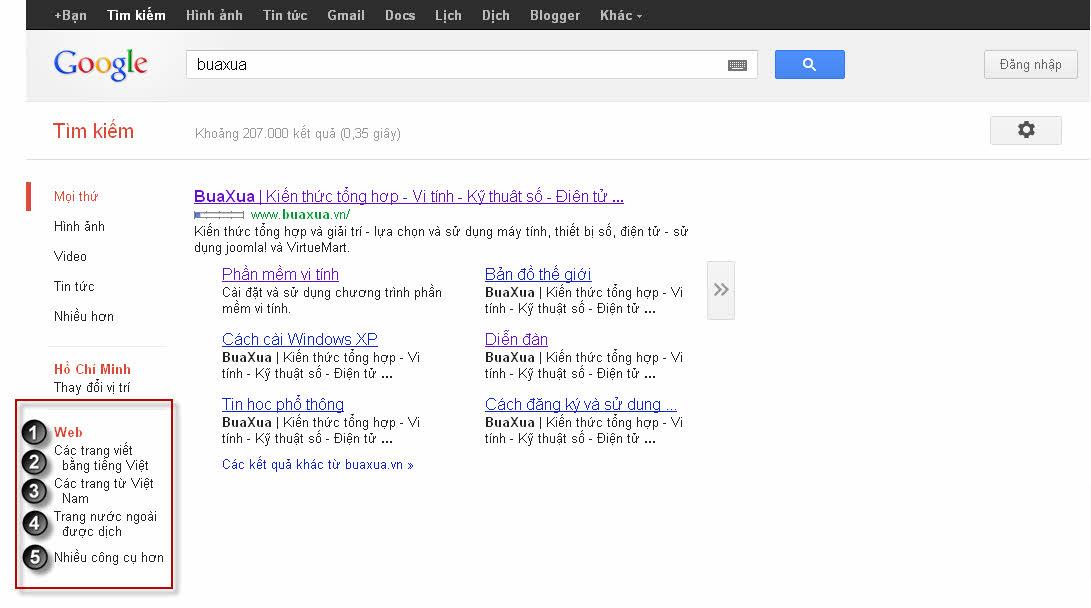The width and height of the screenshot is (1091, 608).
Task: Click the Đăng nhập button
Action: coord(1030,65)
